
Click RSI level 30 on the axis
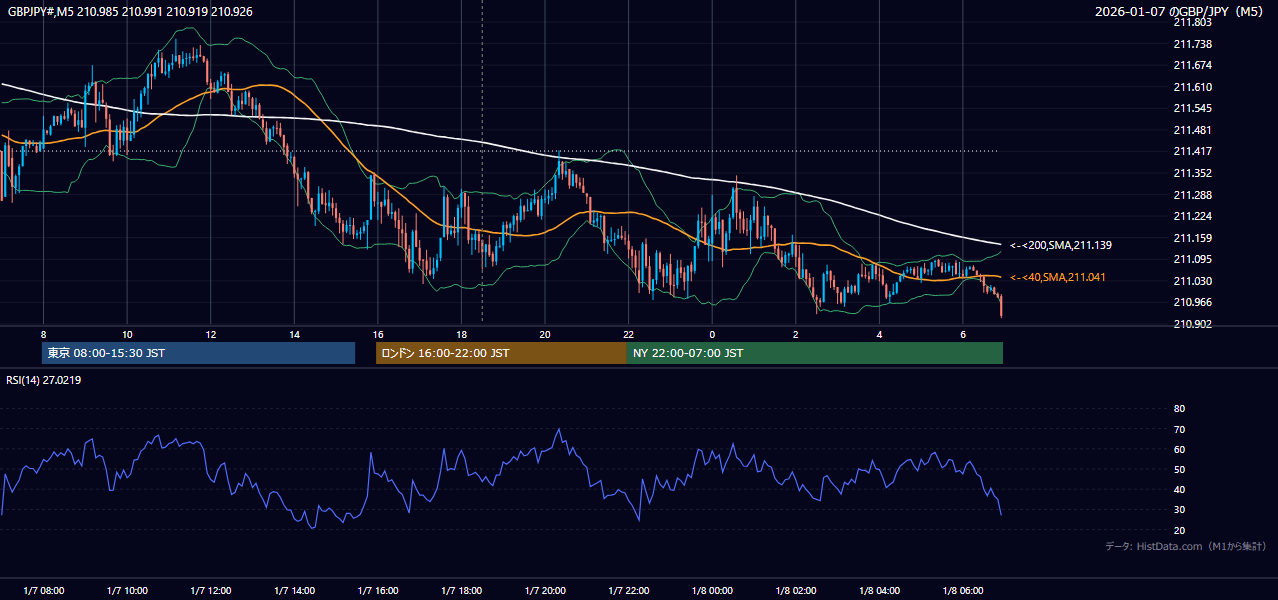point(1179,510)
